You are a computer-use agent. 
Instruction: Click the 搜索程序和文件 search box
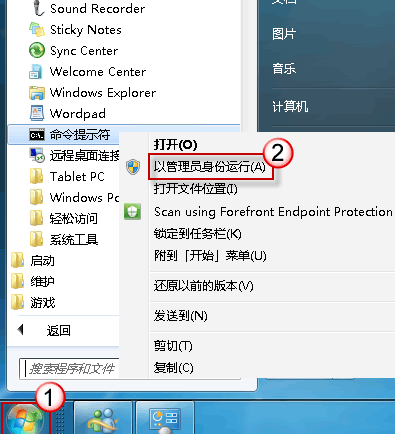pos(69,369)
